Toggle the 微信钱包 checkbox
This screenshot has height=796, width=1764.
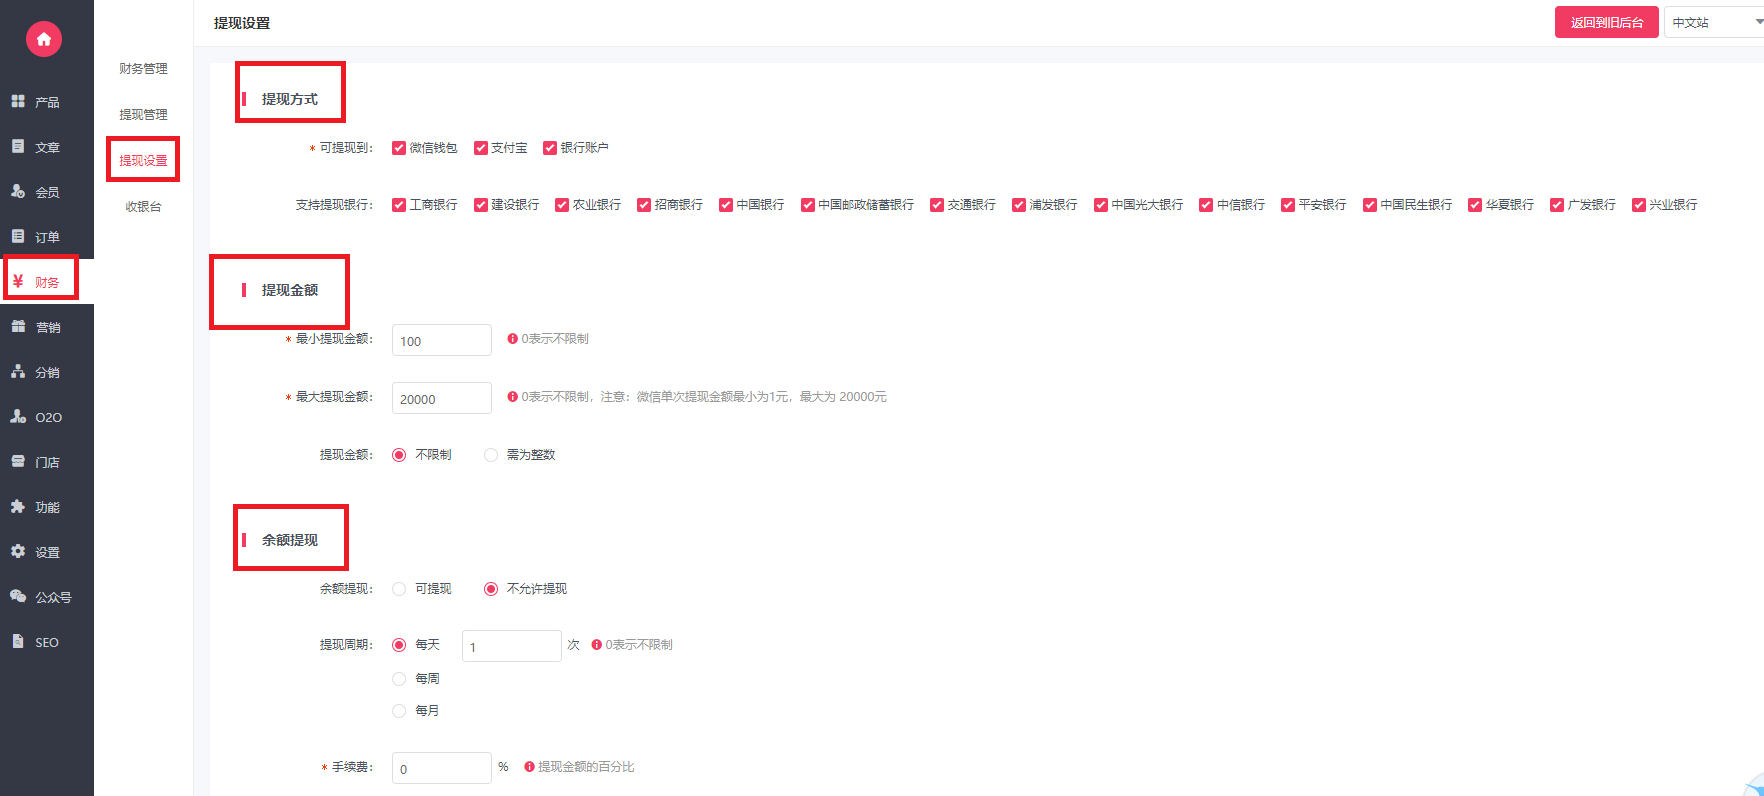tap(399, 148)
